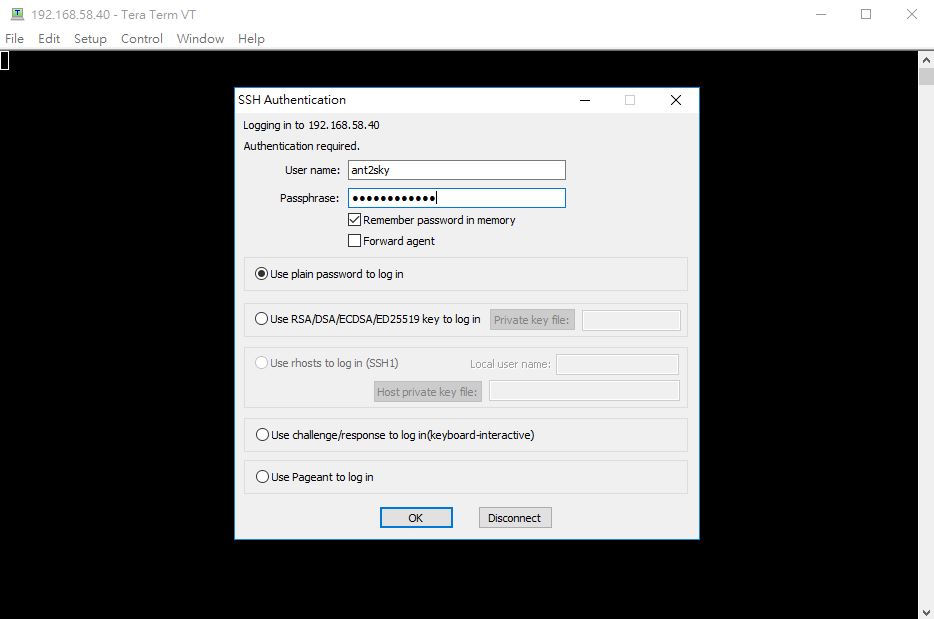Open the Setup menu

click(90, 39)
